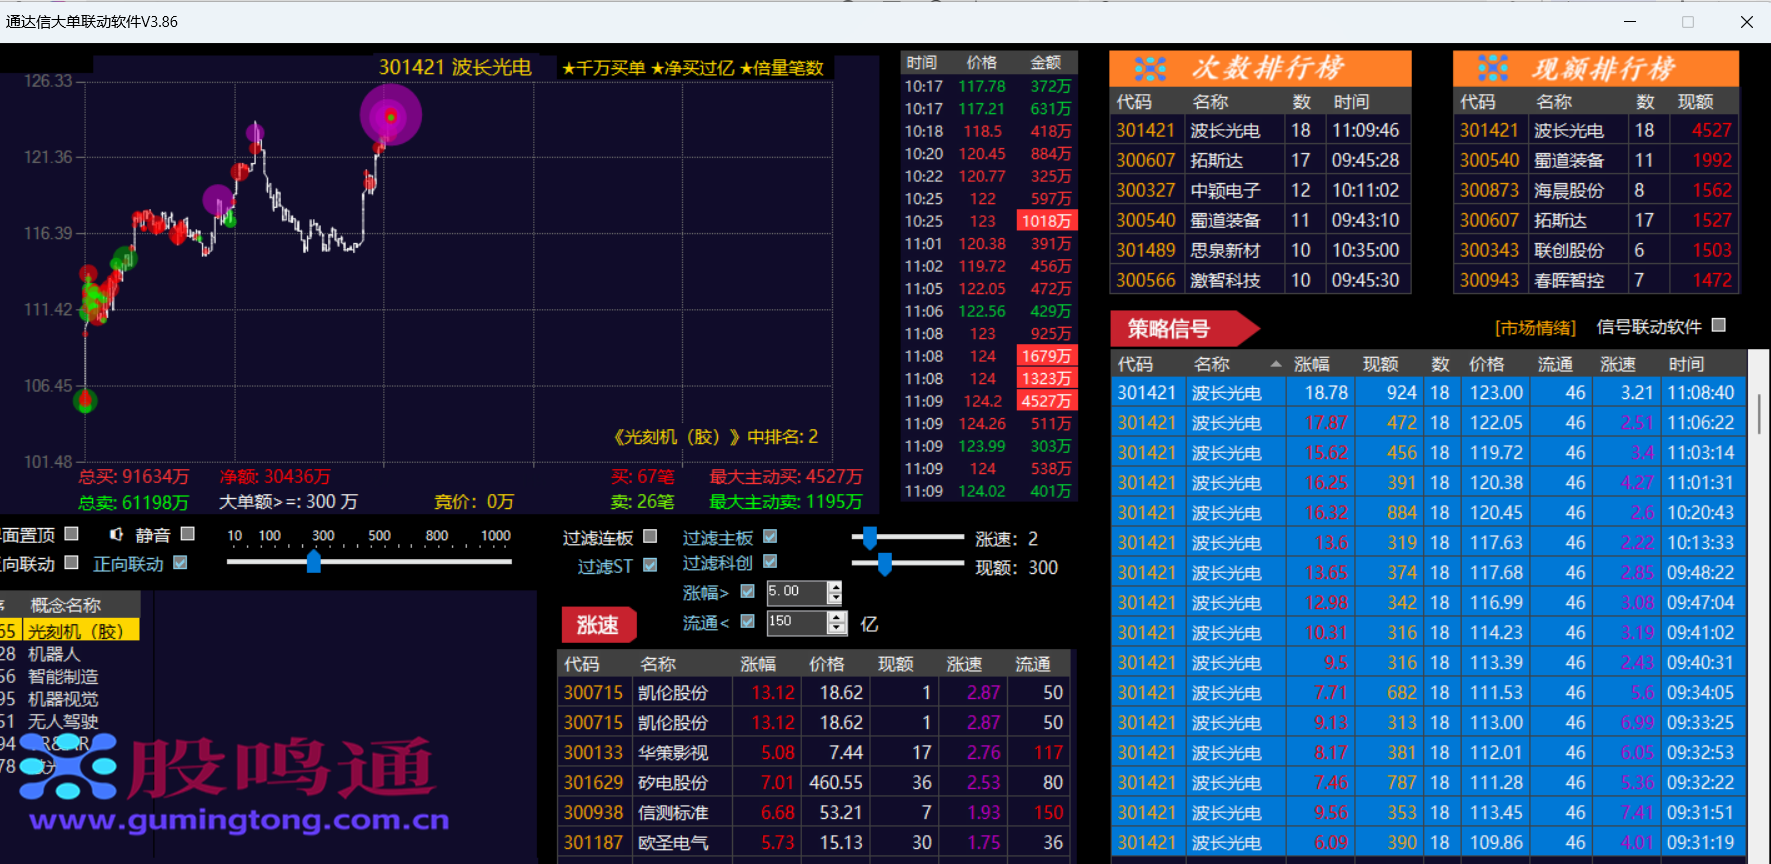Screen dimensions: 1771x864
Task: Click the speaker icon beside 静音
Action: pos(117,535)
